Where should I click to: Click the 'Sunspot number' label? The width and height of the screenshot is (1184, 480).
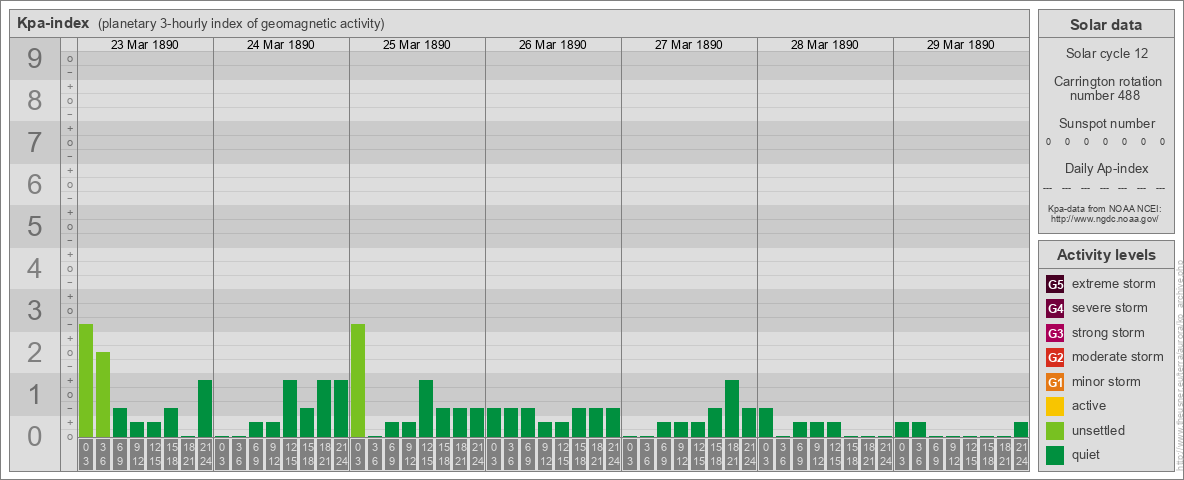1106,123
